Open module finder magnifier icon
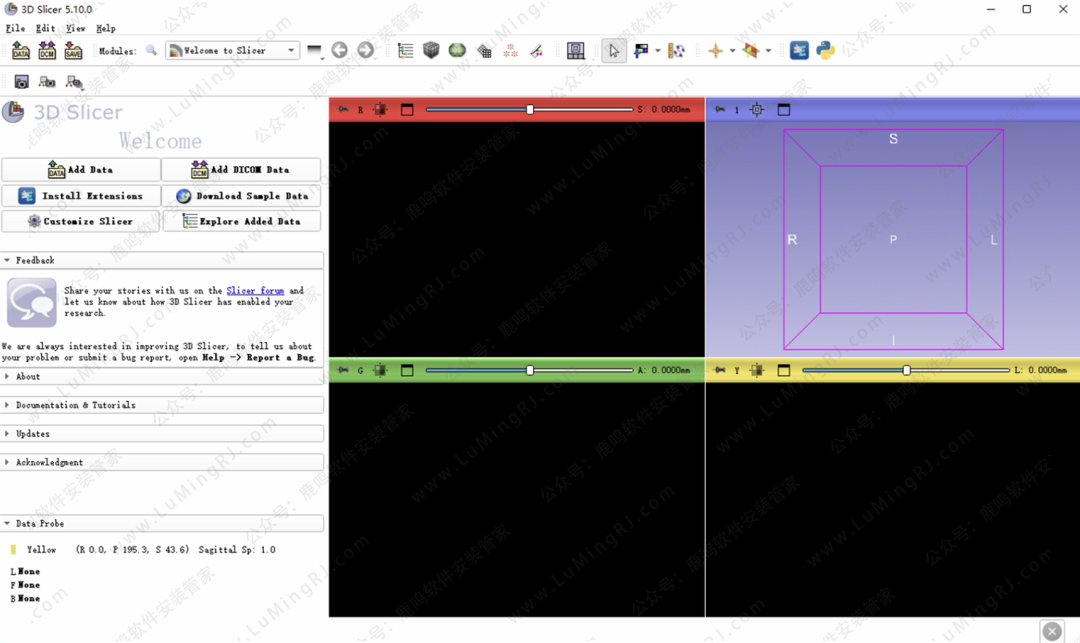The height and width of the screenshot is (643, 1080). tap(151, 51)
